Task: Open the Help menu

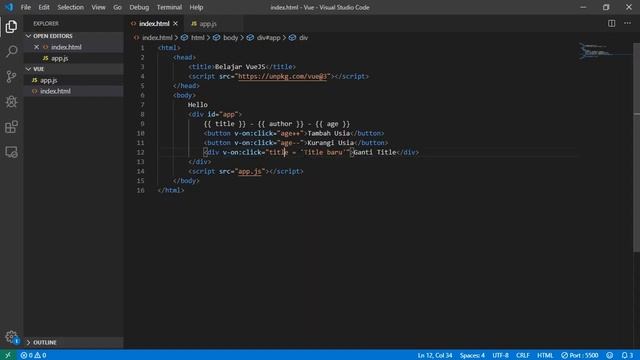Action: click(x=196, y=7)
